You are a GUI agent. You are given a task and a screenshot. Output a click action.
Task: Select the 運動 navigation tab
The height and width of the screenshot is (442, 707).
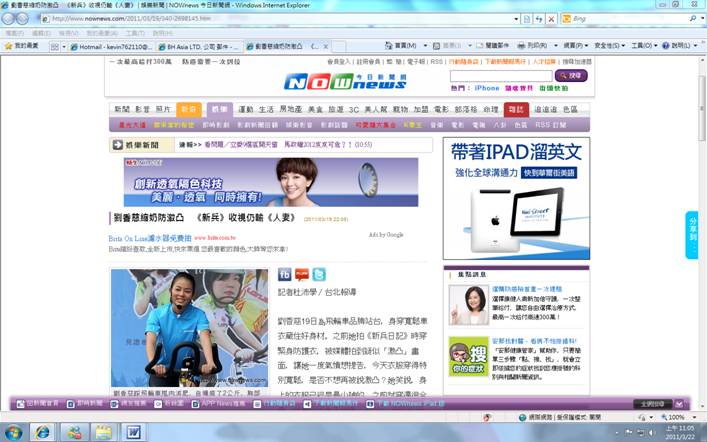[246, 109]
